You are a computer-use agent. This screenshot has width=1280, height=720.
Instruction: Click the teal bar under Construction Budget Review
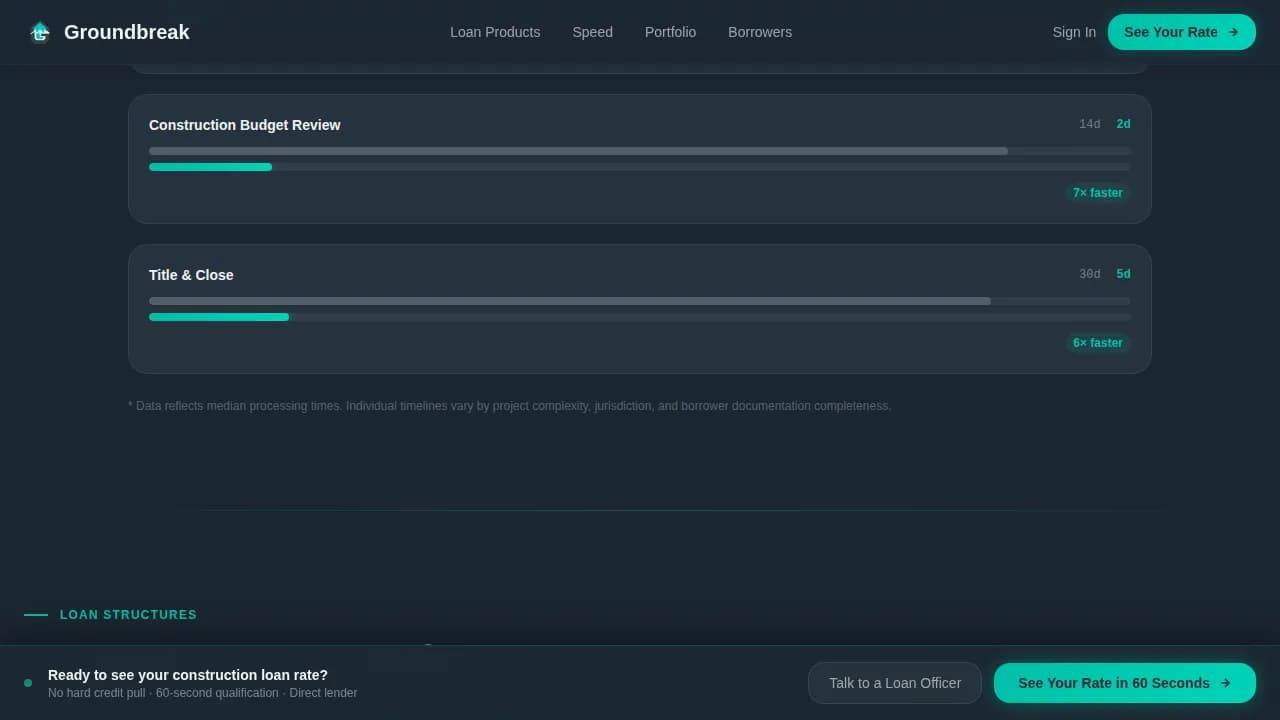point(210,167)
